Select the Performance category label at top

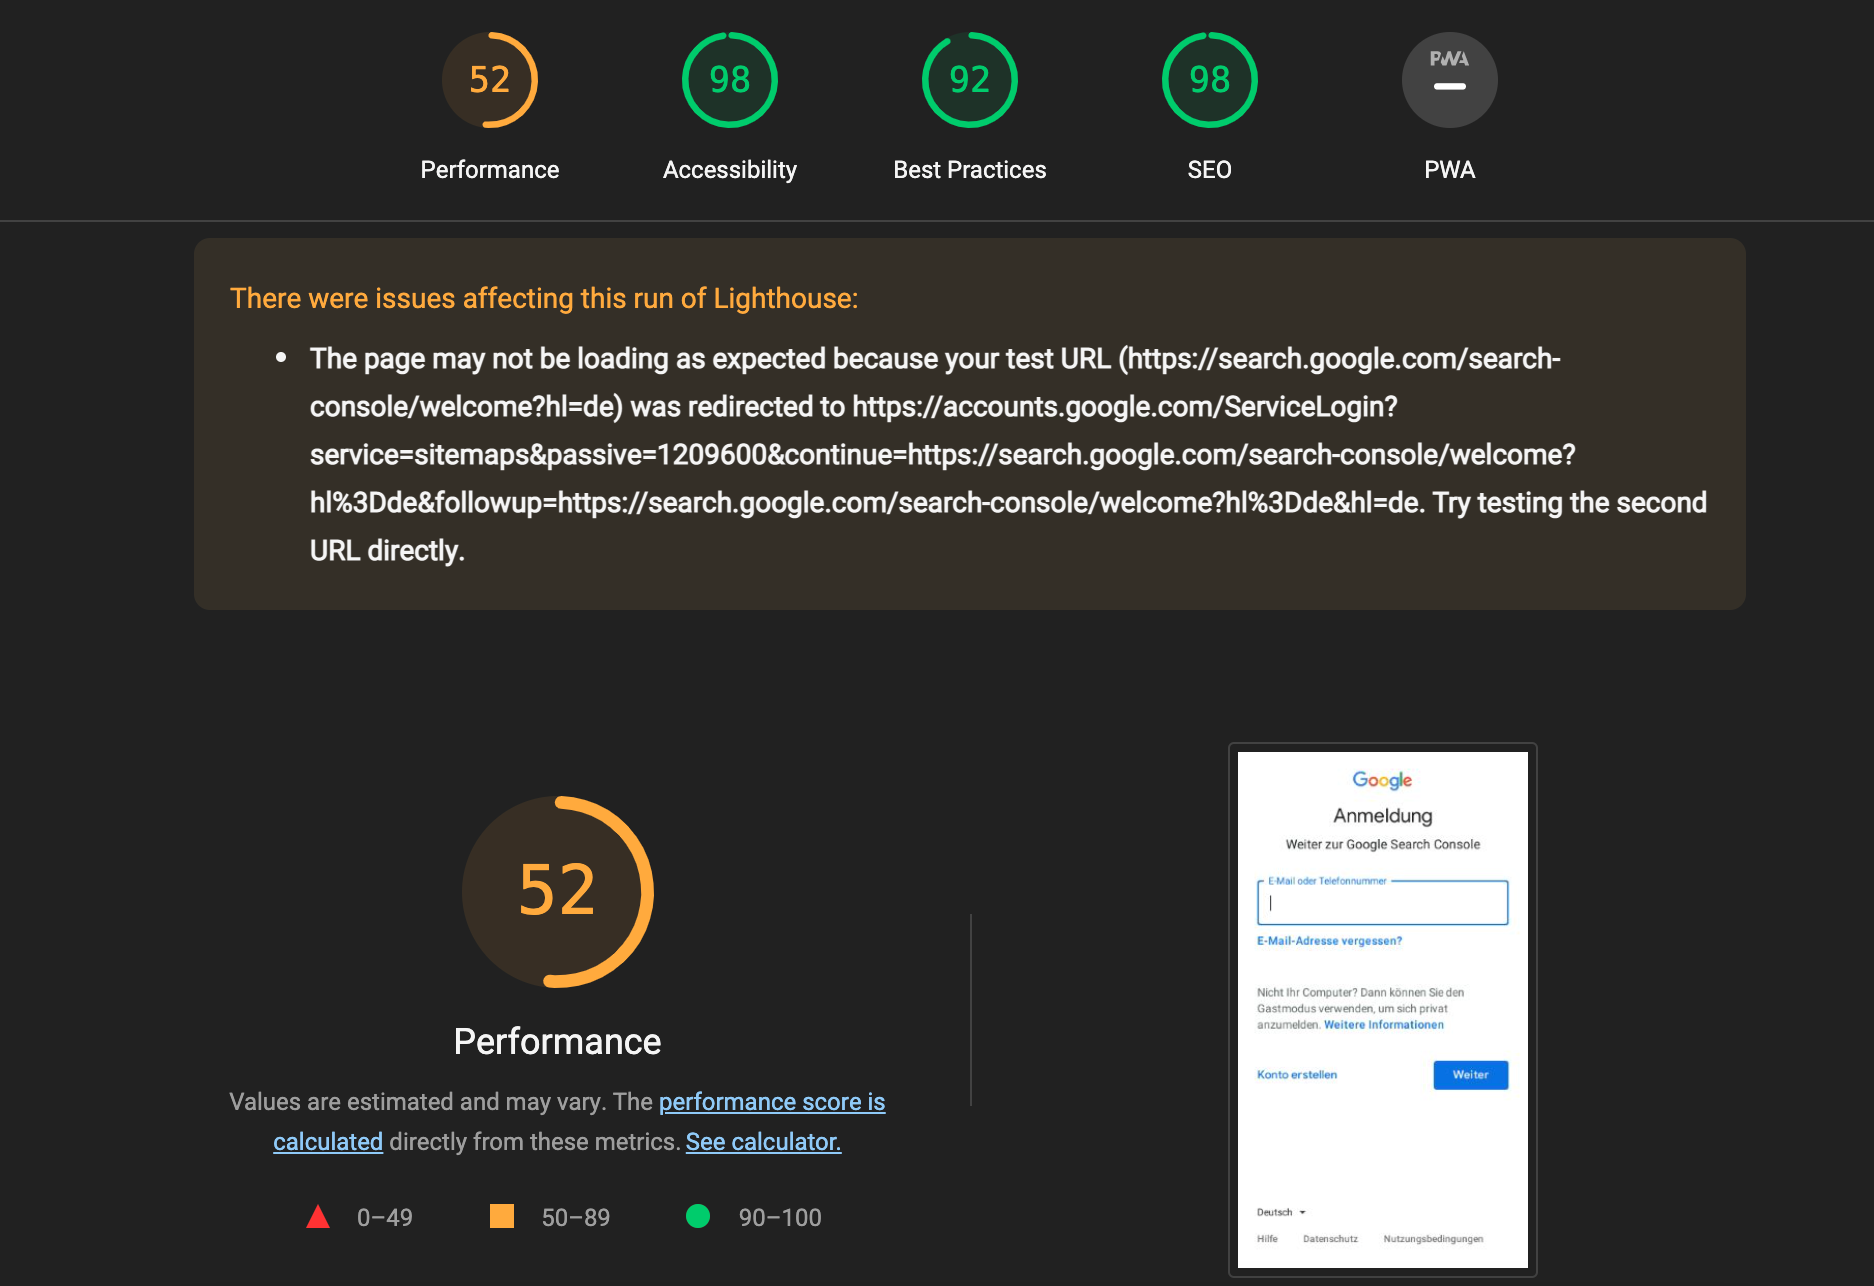(x=490, y=170)
